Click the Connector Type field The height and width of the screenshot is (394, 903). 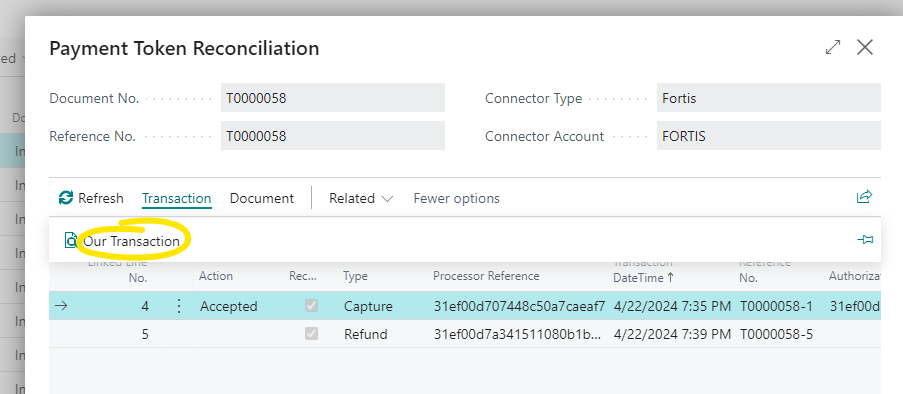[x=769, y=98]
